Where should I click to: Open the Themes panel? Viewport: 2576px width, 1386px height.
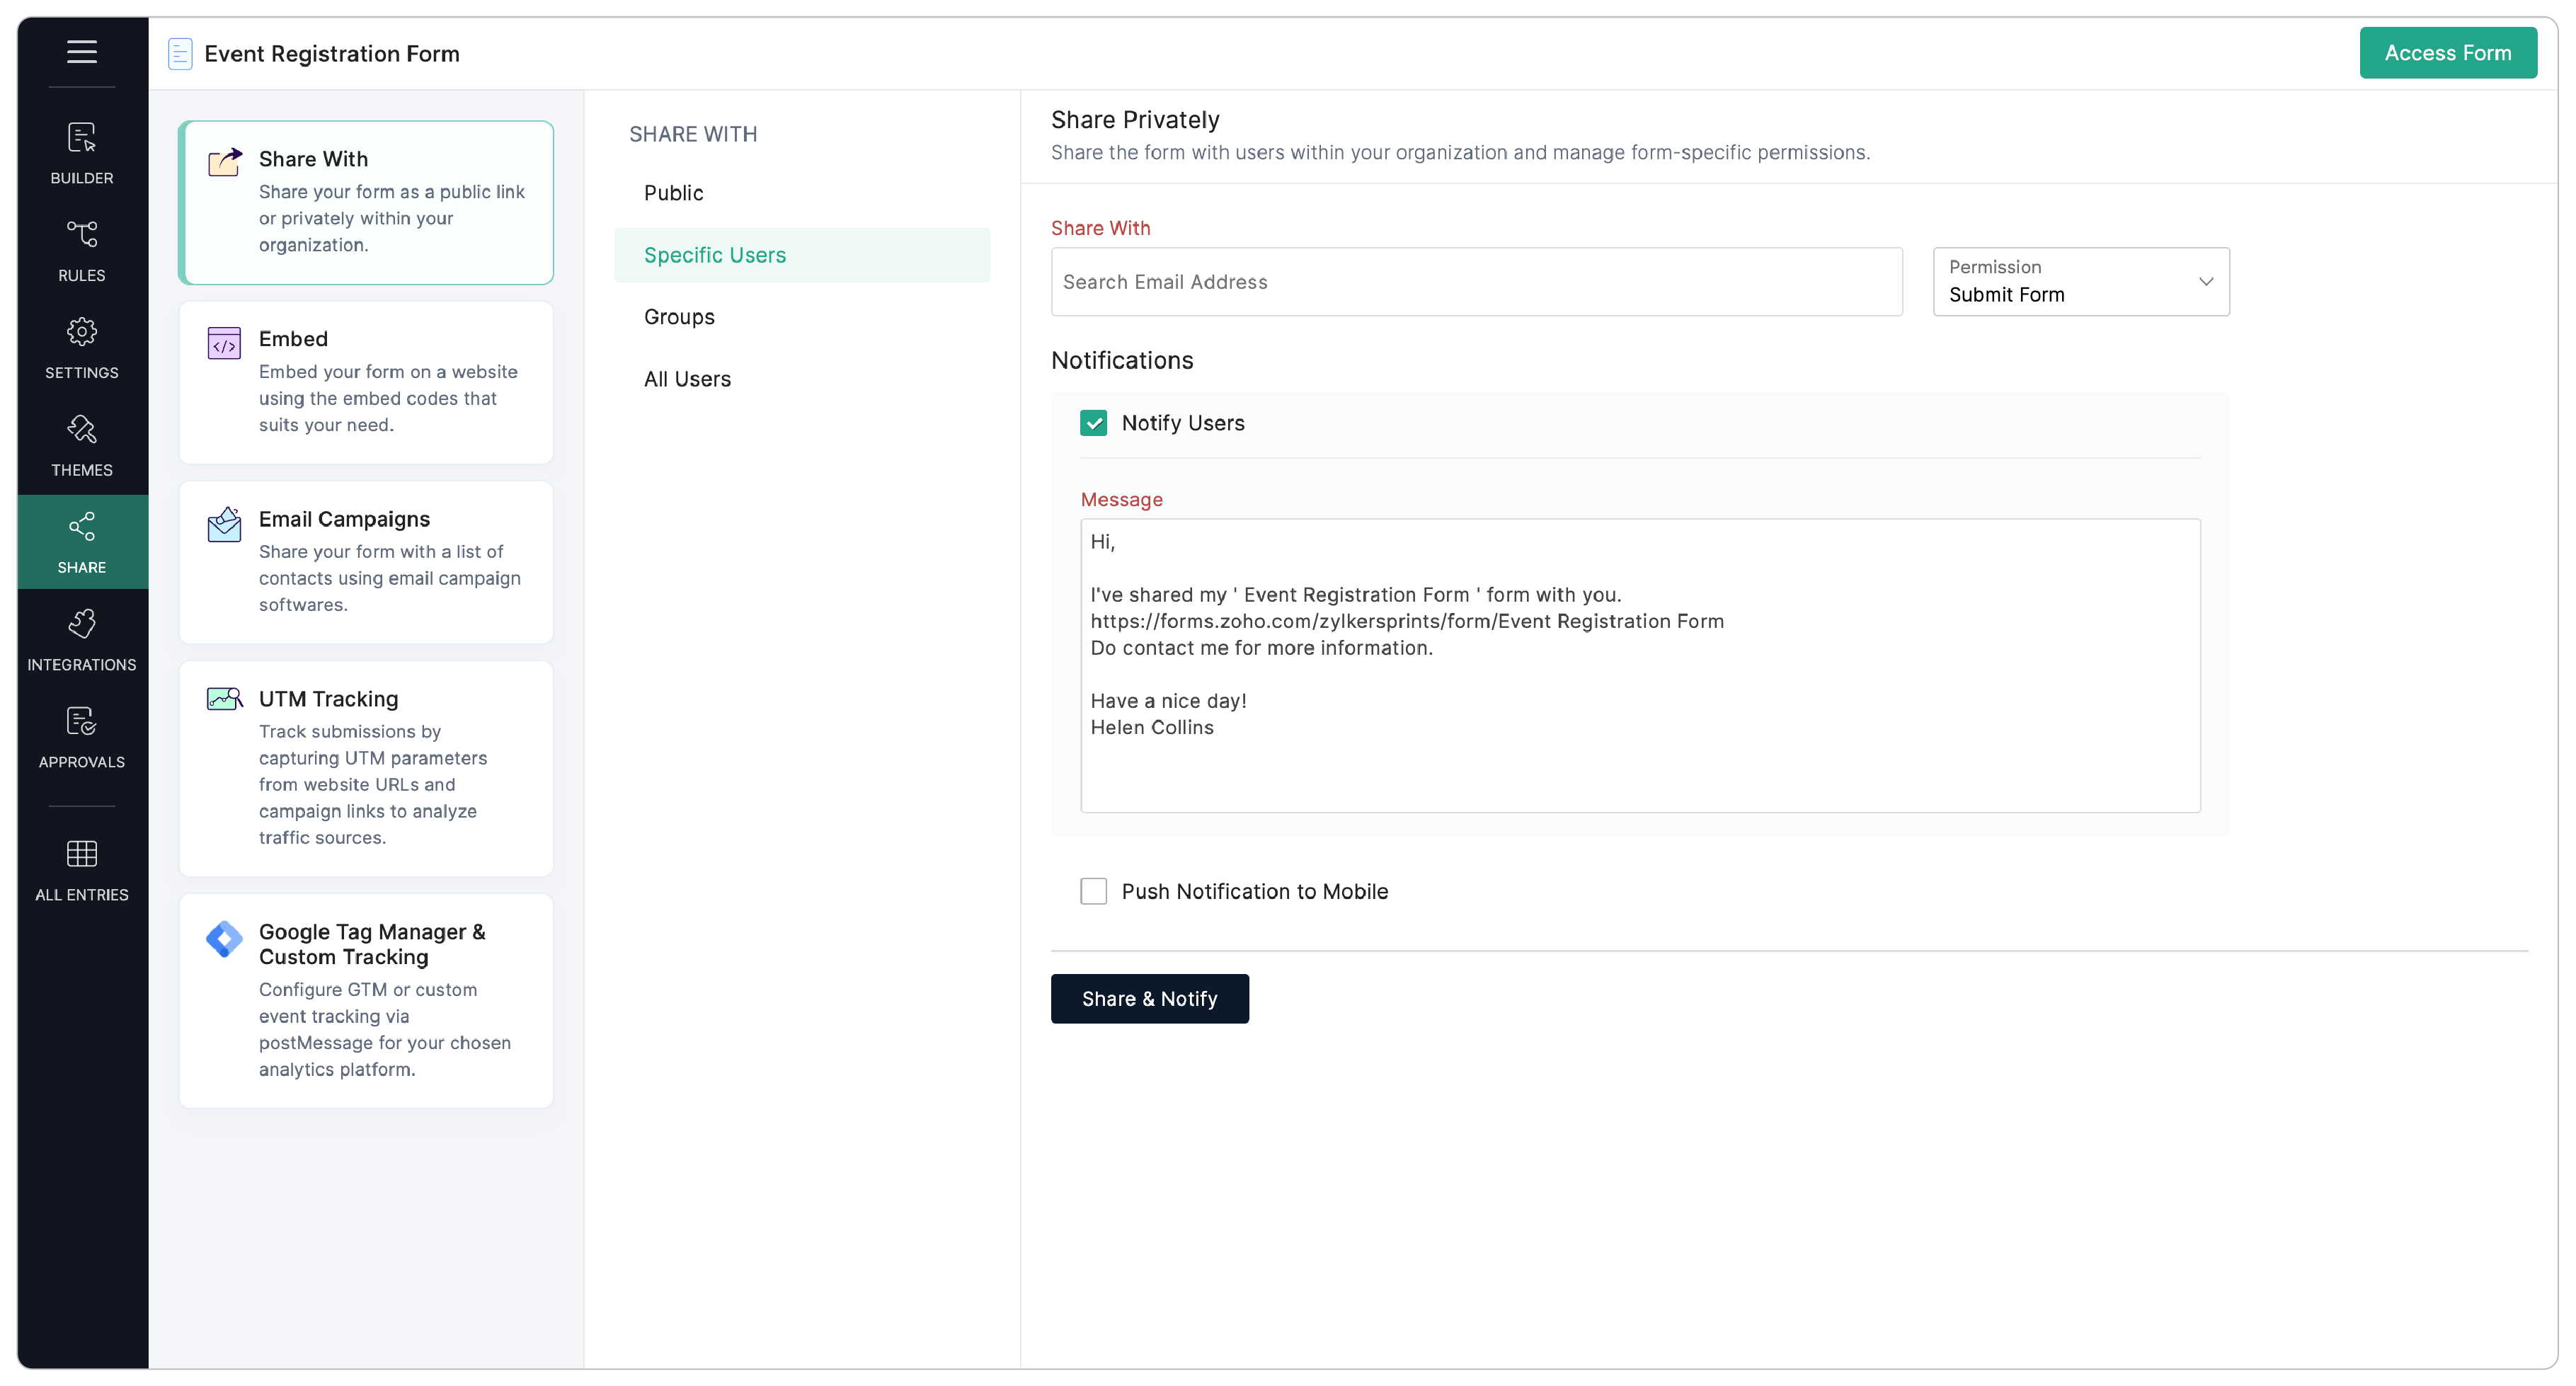click(82, 445)
